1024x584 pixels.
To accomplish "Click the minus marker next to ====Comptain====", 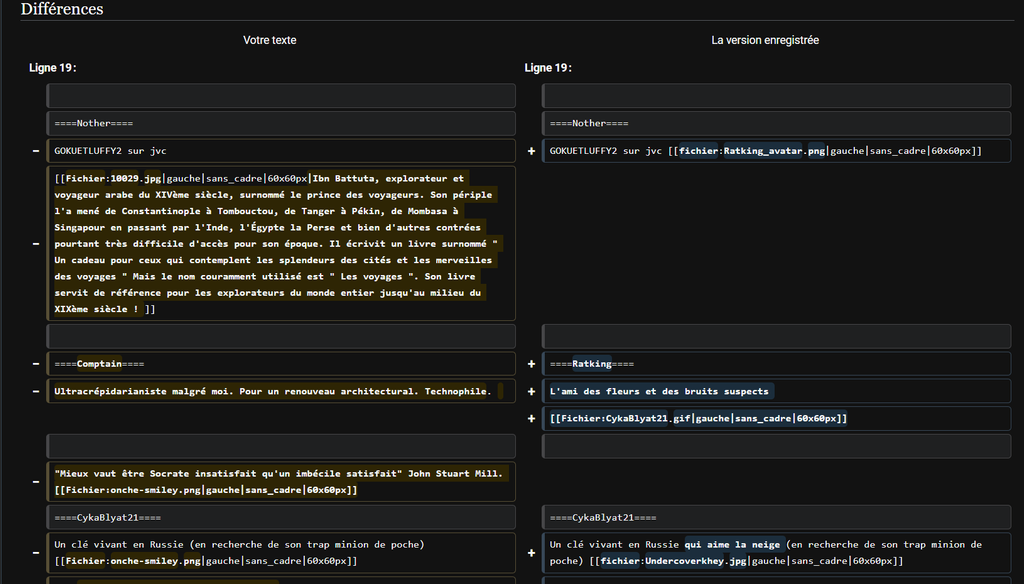I will click(x=36, y=364).
